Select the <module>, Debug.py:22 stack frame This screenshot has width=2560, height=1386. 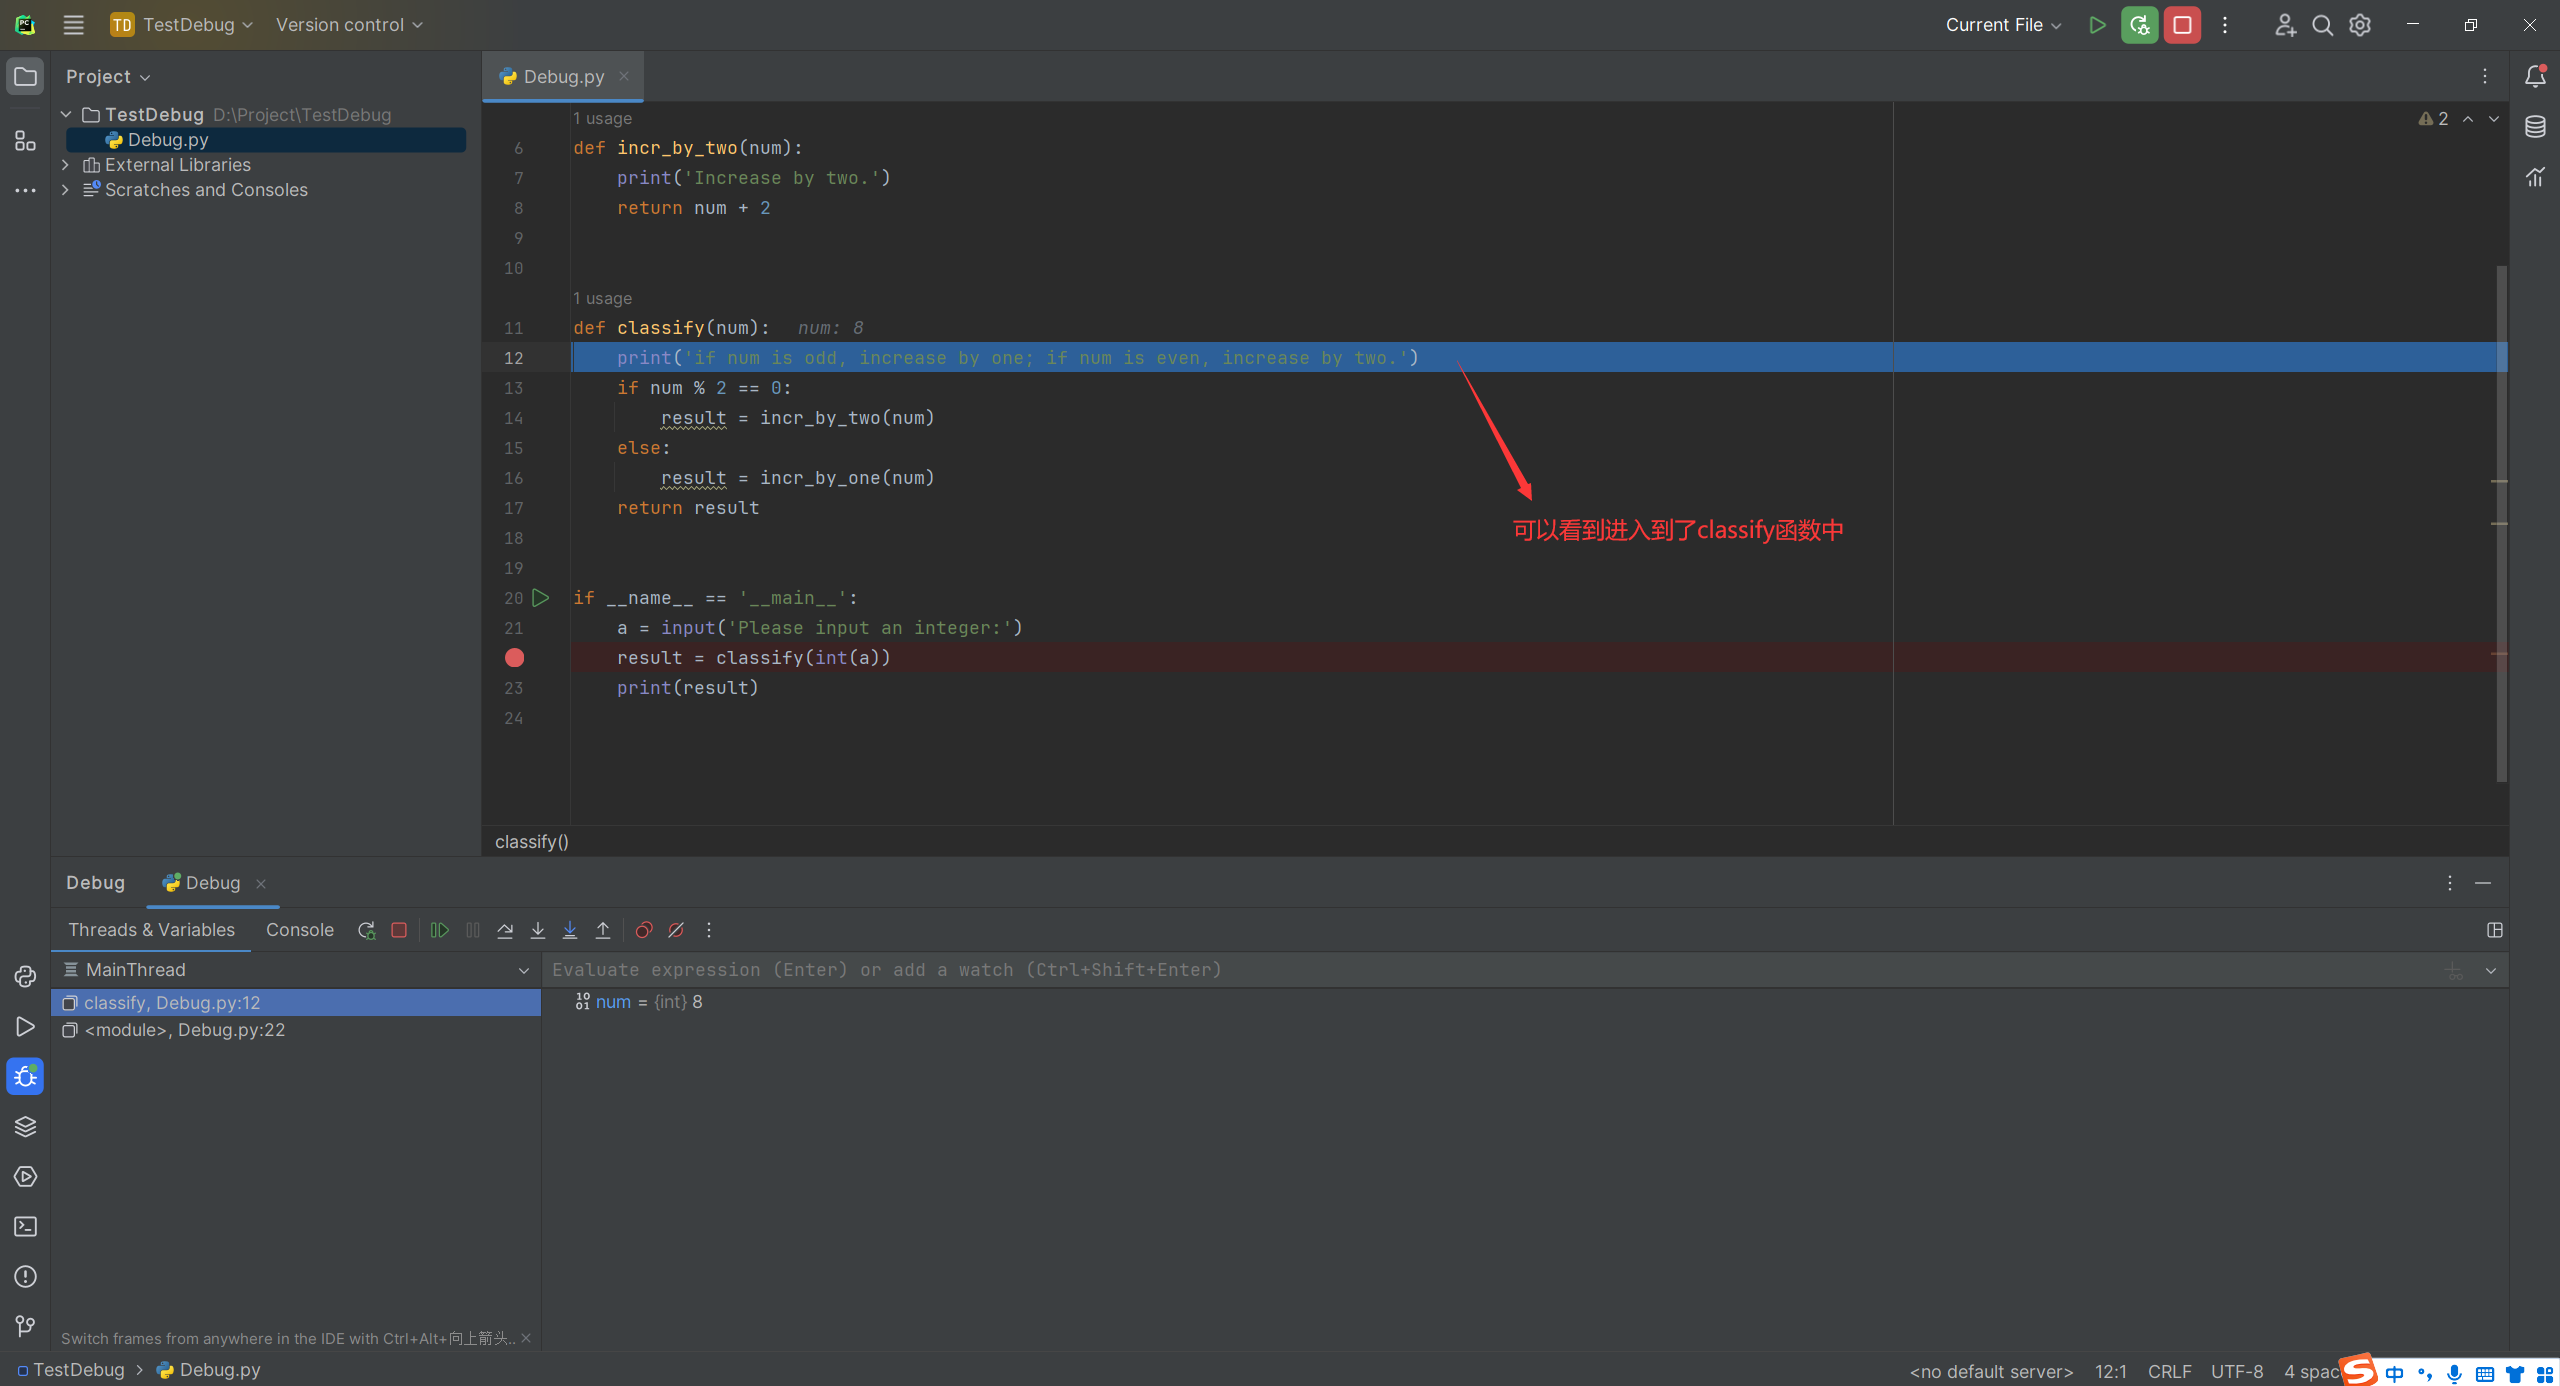185,1030
